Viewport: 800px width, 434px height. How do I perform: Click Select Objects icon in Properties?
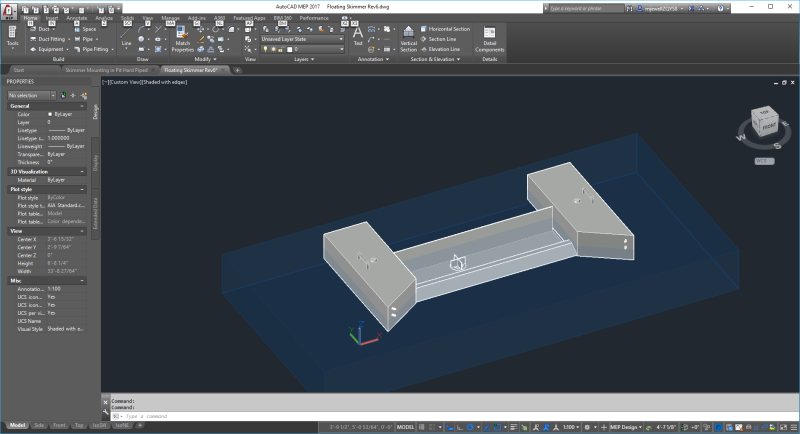pos(73,95)
